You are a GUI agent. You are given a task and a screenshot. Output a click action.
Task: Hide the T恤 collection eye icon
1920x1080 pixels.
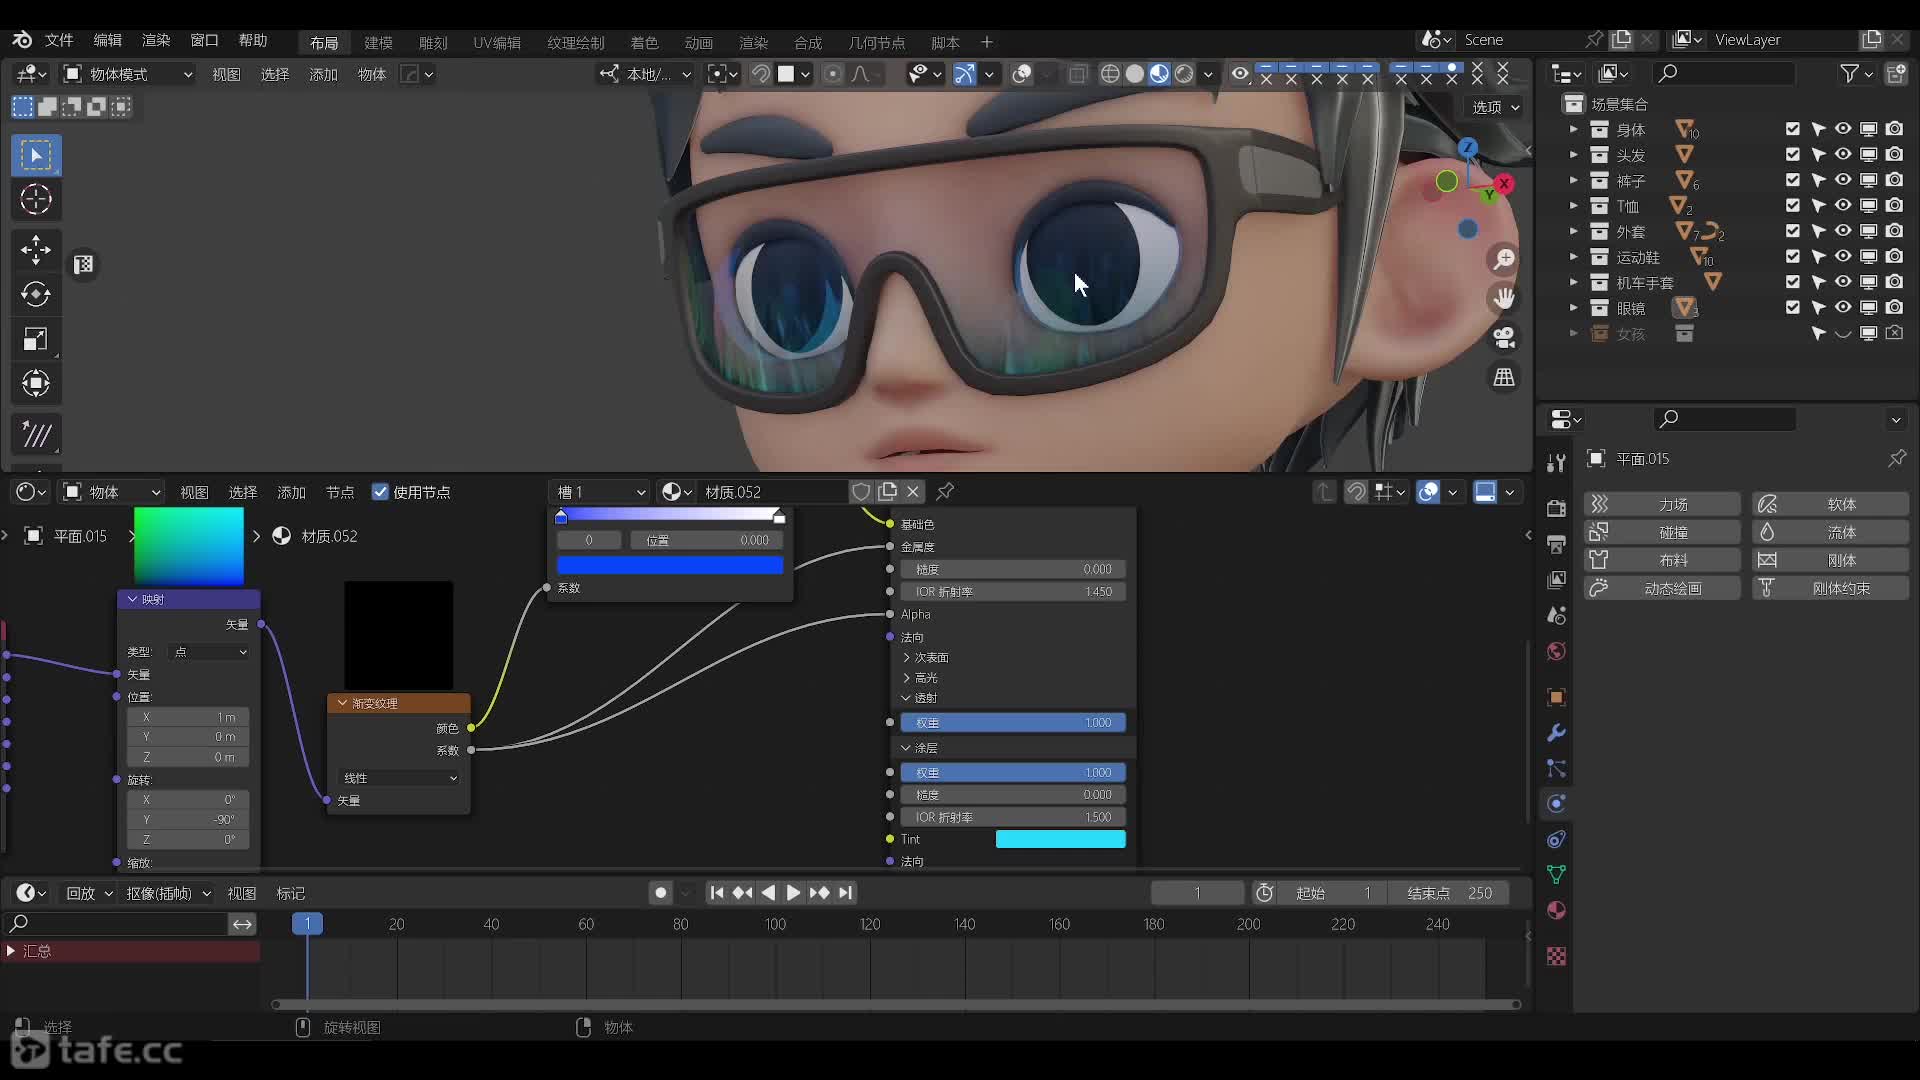(1843, 206)
